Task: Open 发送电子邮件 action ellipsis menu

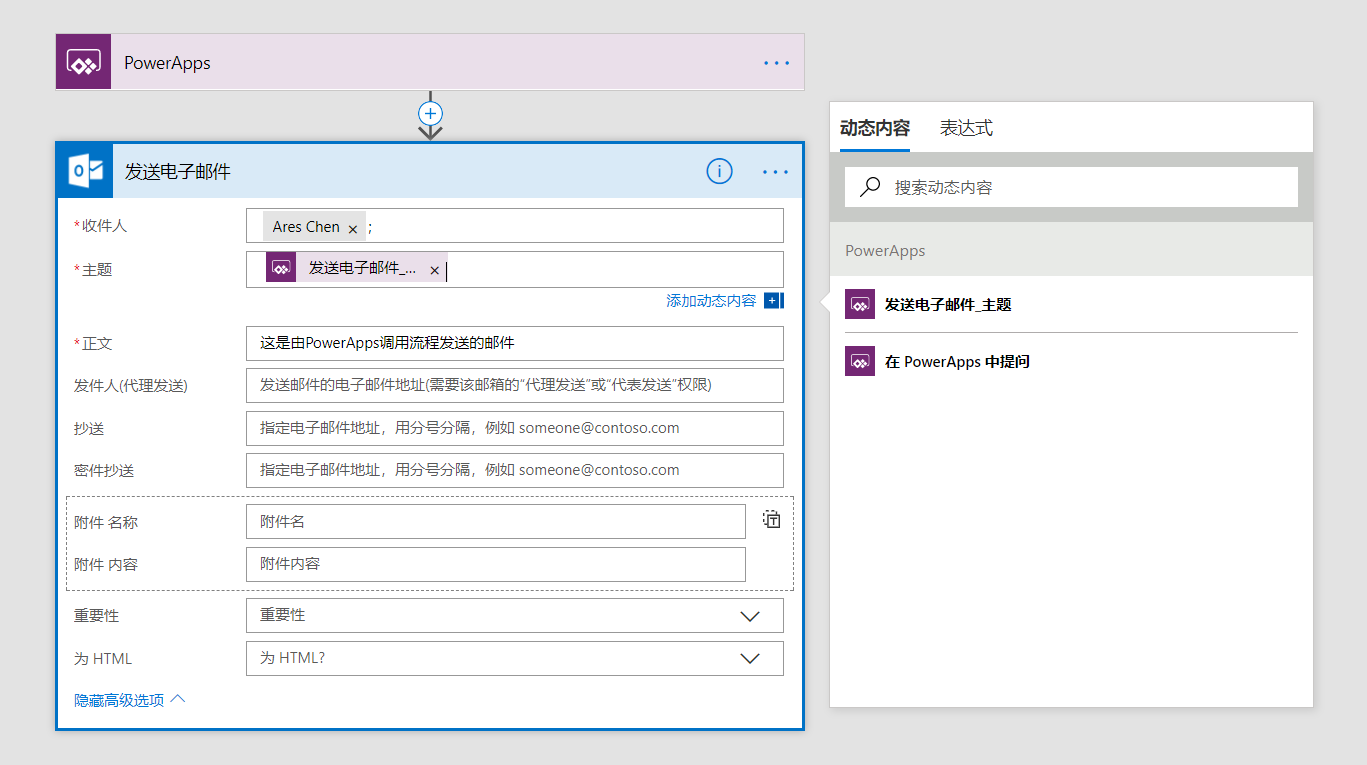Action: coord(775,172)
